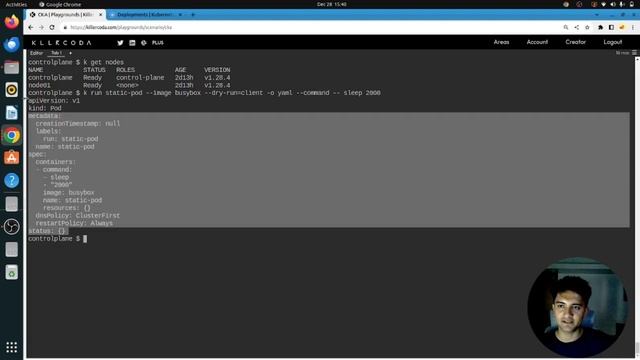This screenshot has height=360, width=640.
Task: Go forward in Chrome
Action: click(x=41, y=27)
